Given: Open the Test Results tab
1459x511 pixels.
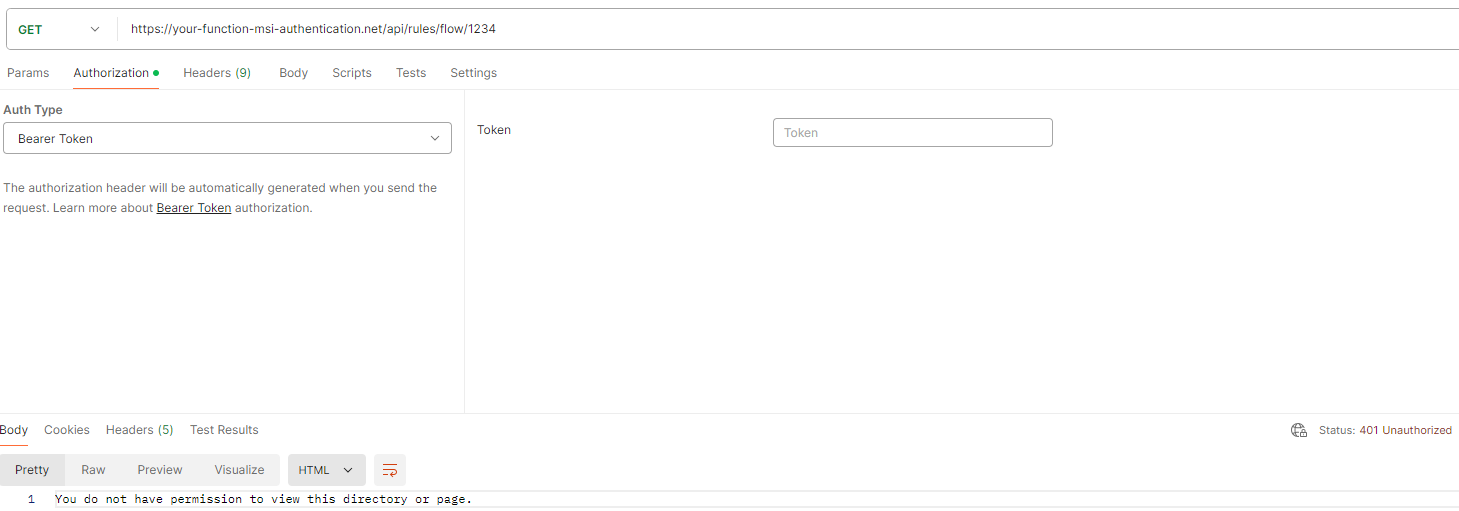Looking at the screenshot, I should (224, 430).
